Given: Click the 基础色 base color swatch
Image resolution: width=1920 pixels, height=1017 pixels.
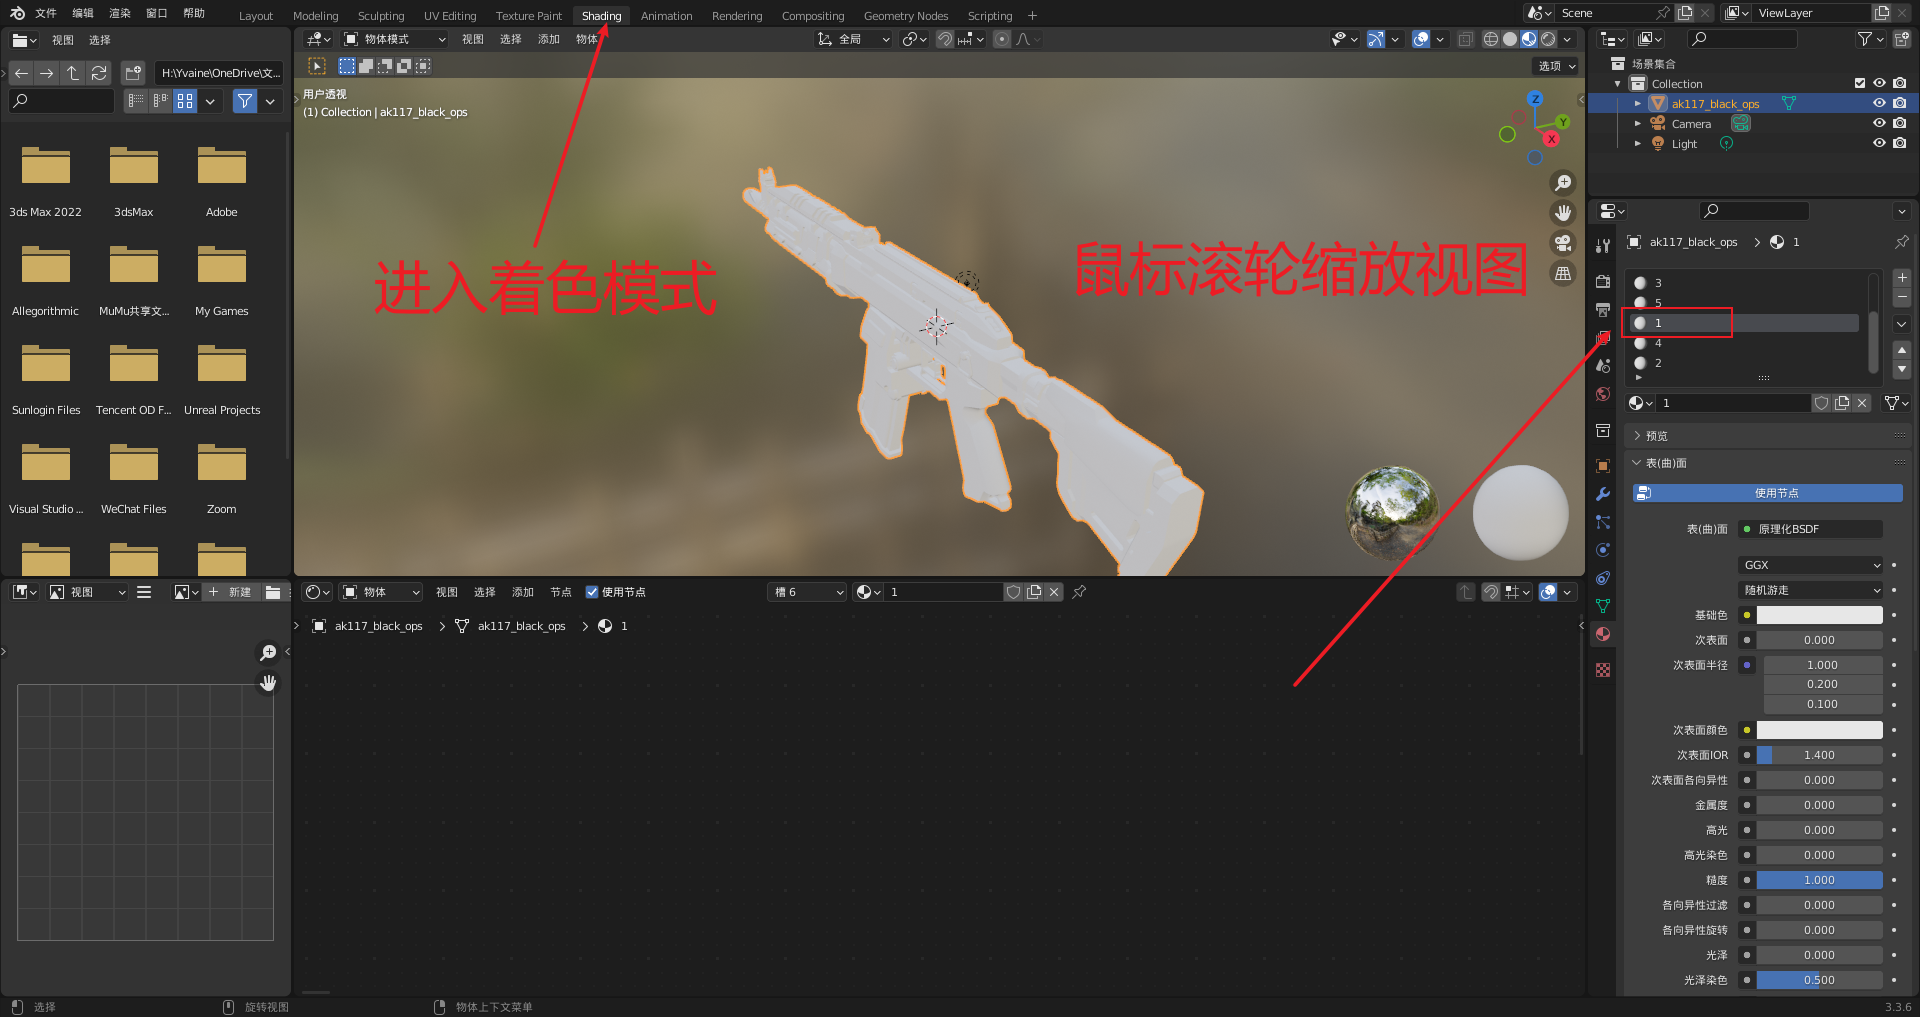Looking at the screenshot, I should tap(1819, 615).
